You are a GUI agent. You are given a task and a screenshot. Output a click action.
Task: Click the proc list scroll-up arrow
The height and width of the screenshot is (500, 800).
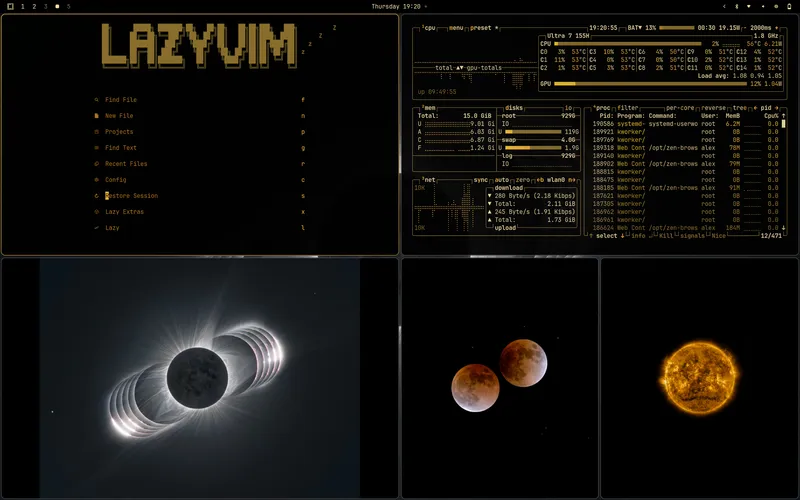(784, 116)
